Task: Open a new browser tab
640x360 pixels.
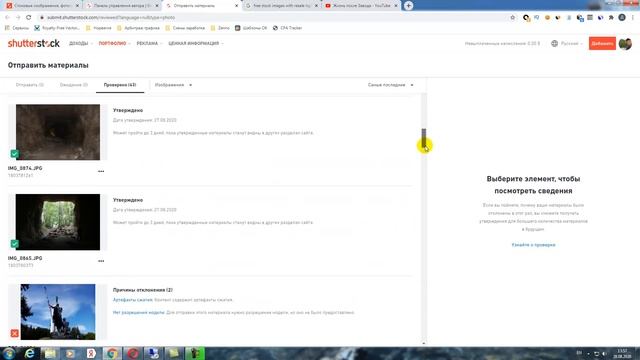Action: click(409, 6)
